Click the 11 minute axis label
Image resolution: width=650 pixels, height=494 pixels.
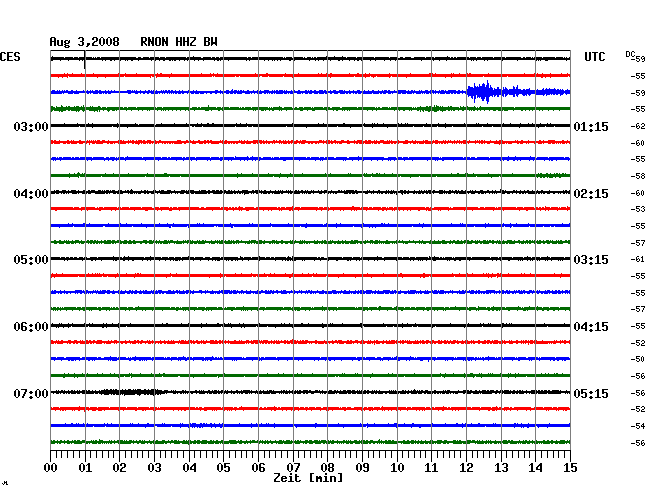[x=431, y=468]
